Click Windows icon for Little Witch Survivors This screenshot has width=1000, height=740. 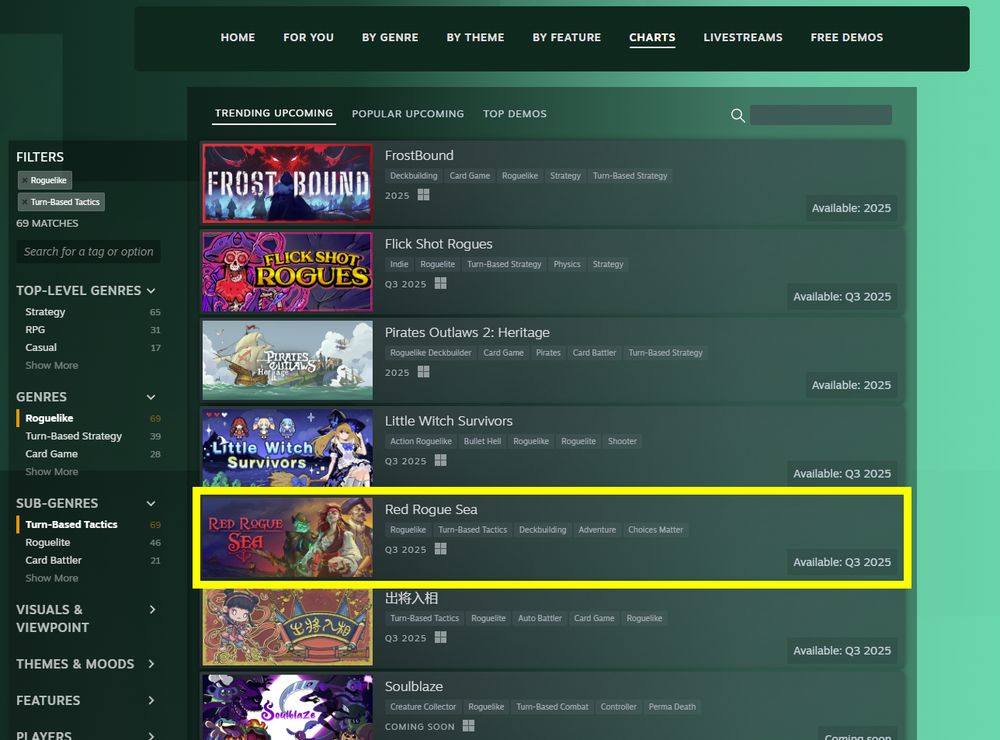(x=441, y=461)
